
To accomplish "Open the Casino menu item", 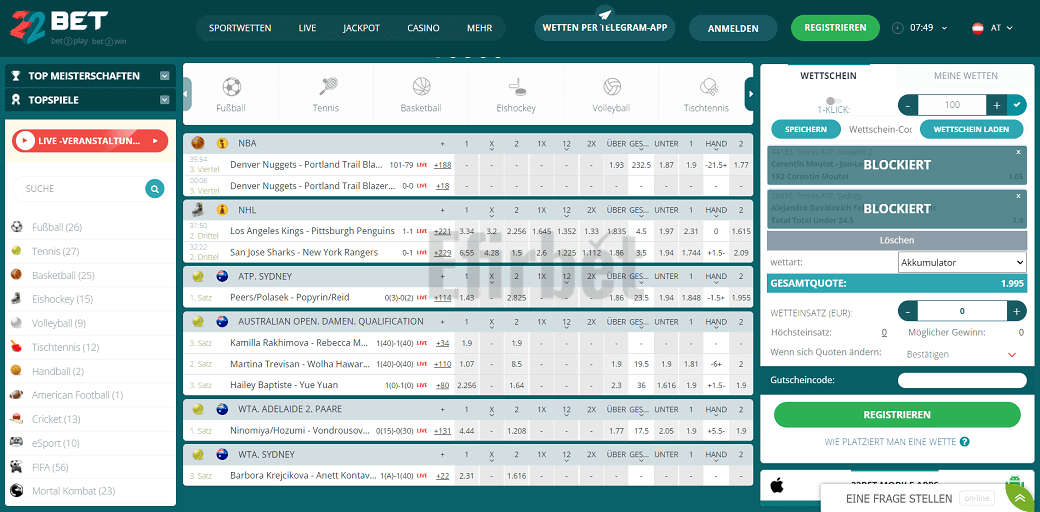I will click(423, 28).
